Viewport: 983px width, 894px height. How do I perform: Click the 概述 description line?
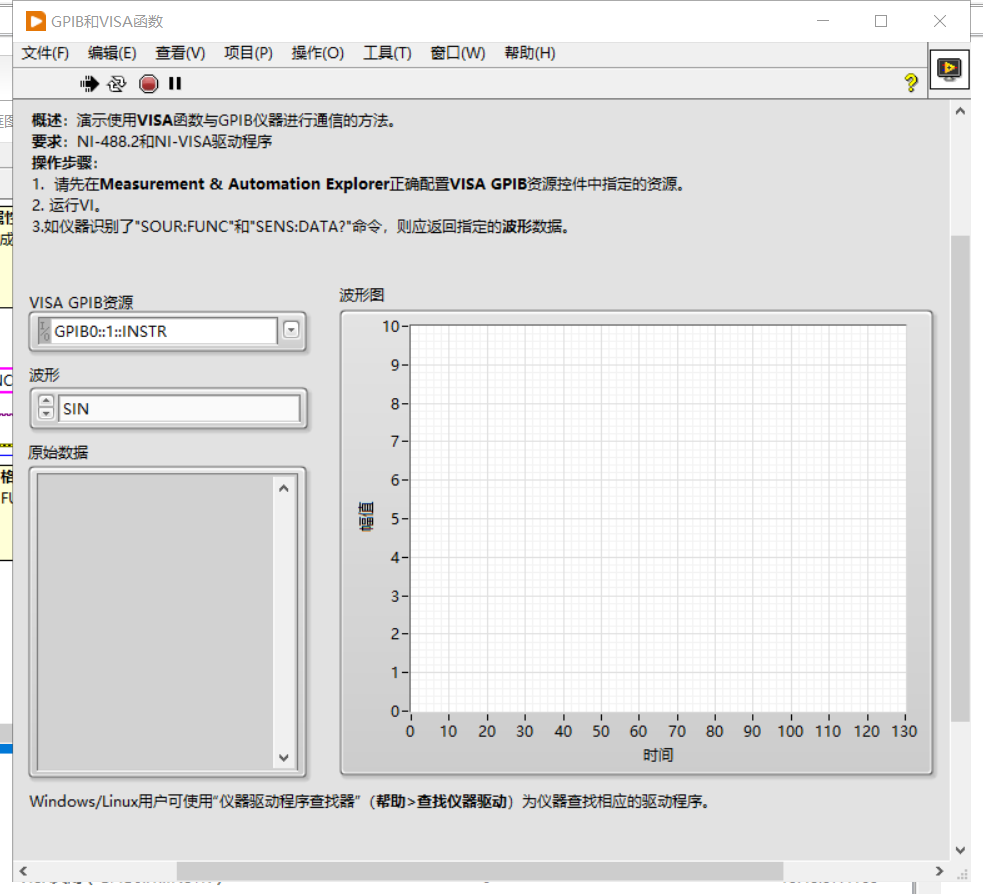214,120
